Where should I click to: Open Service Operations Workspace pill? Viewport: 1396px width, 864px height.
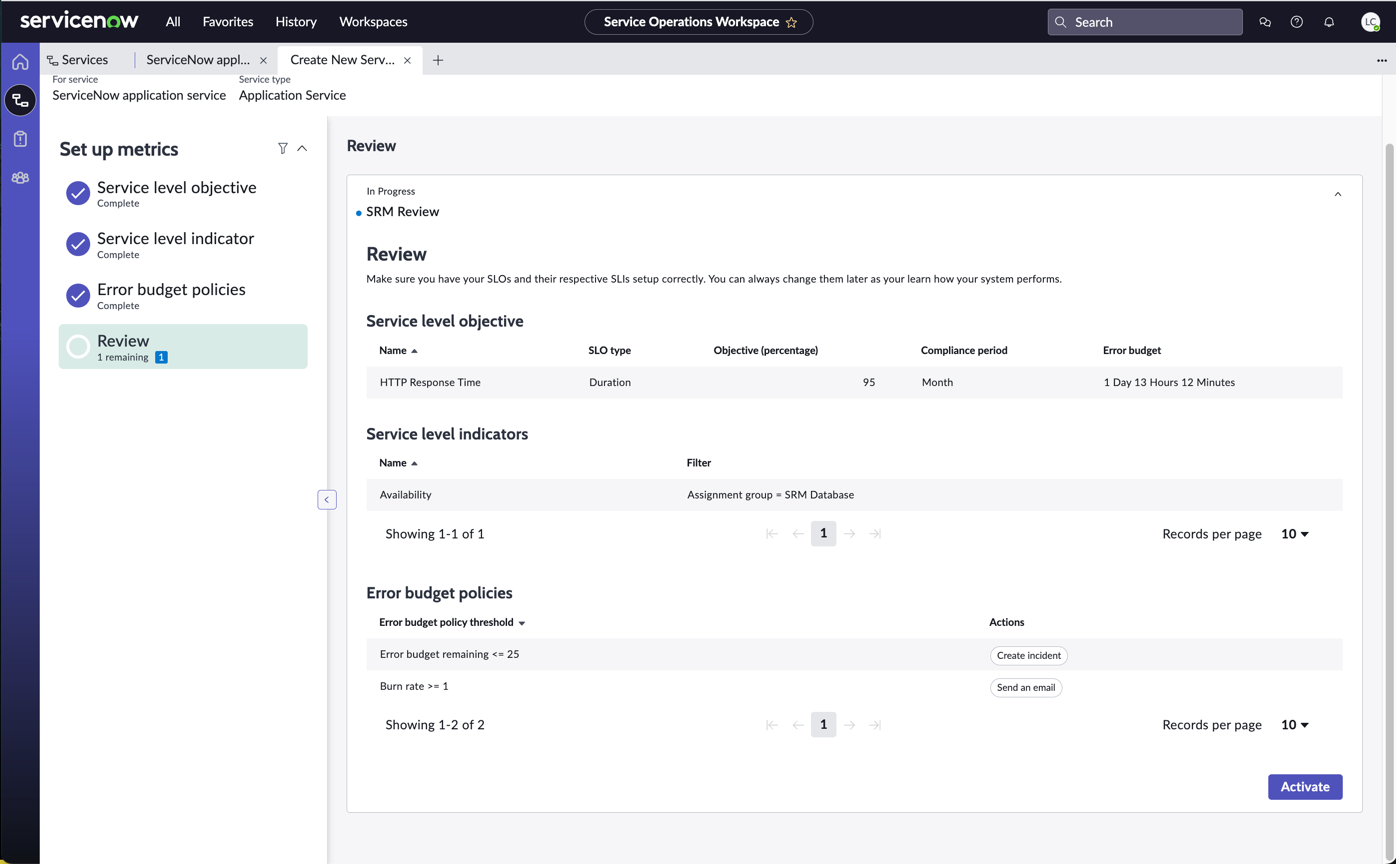point(699,22)
